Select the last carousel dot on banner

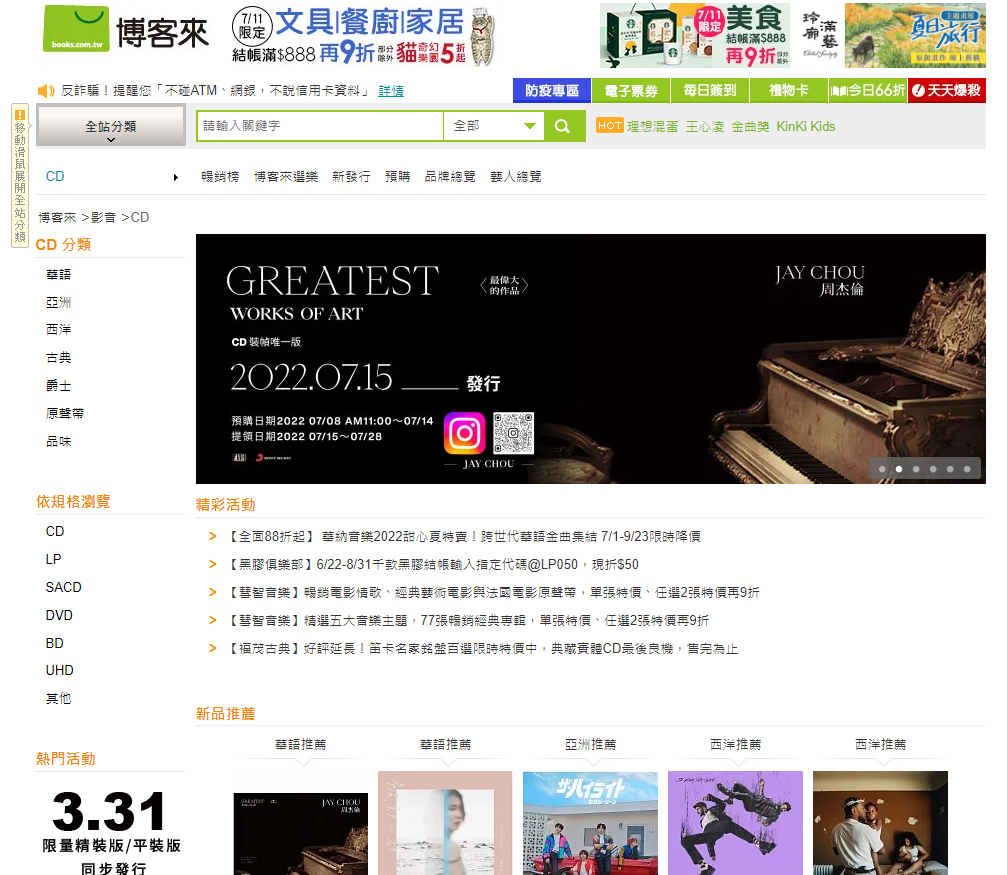point(967,469)
